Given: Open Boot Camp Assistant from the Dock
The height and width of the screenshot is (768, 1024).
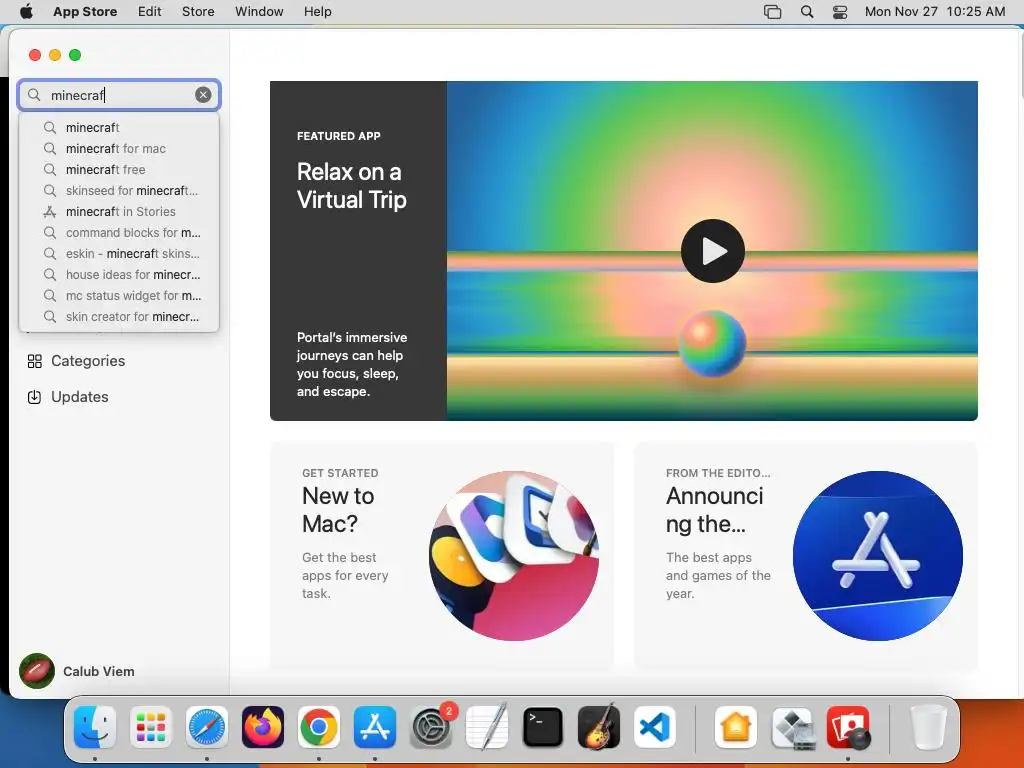Looking at the screenshot, I should click(792, 727).
